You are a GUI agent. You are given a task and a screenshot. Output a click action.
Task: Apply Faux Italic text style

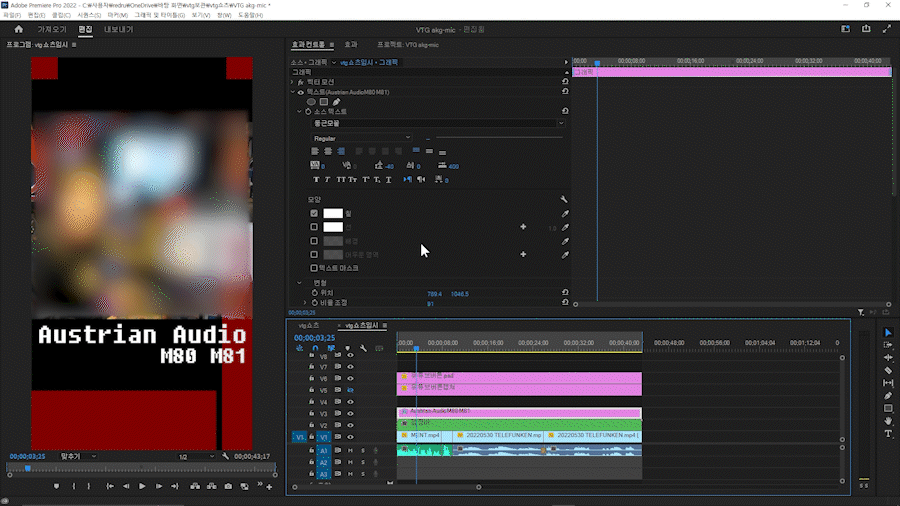[x=327, y=180]
